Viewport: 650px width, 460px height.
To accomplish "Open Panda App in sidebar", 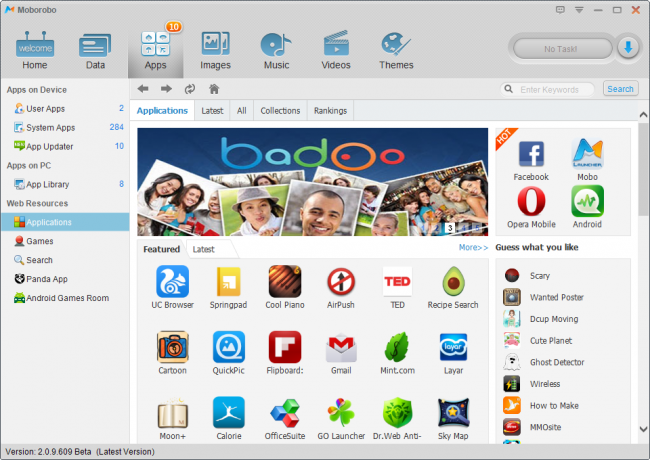I will (x=65, y=279).
